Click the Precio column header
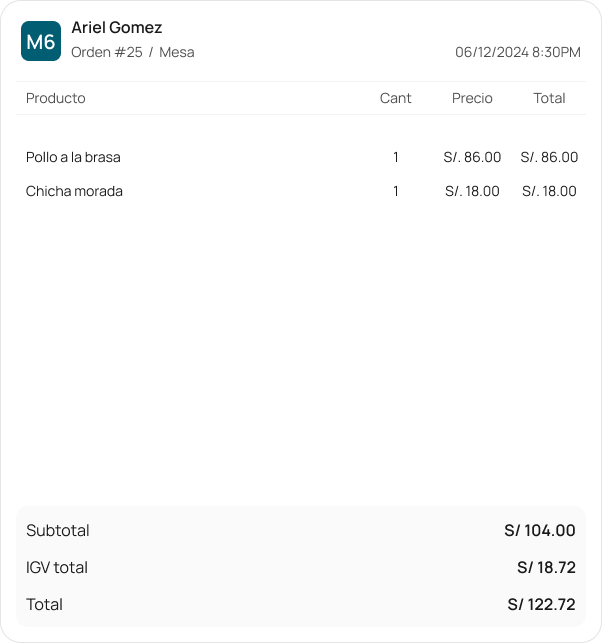This screenshot has height=643, width=602. (472, 98)
